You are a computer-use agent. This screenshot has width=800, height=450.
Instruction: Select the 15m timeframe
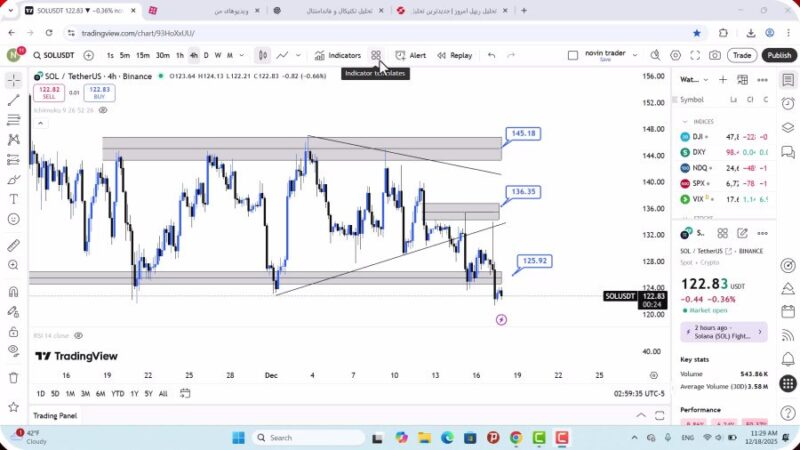point(143,56)
